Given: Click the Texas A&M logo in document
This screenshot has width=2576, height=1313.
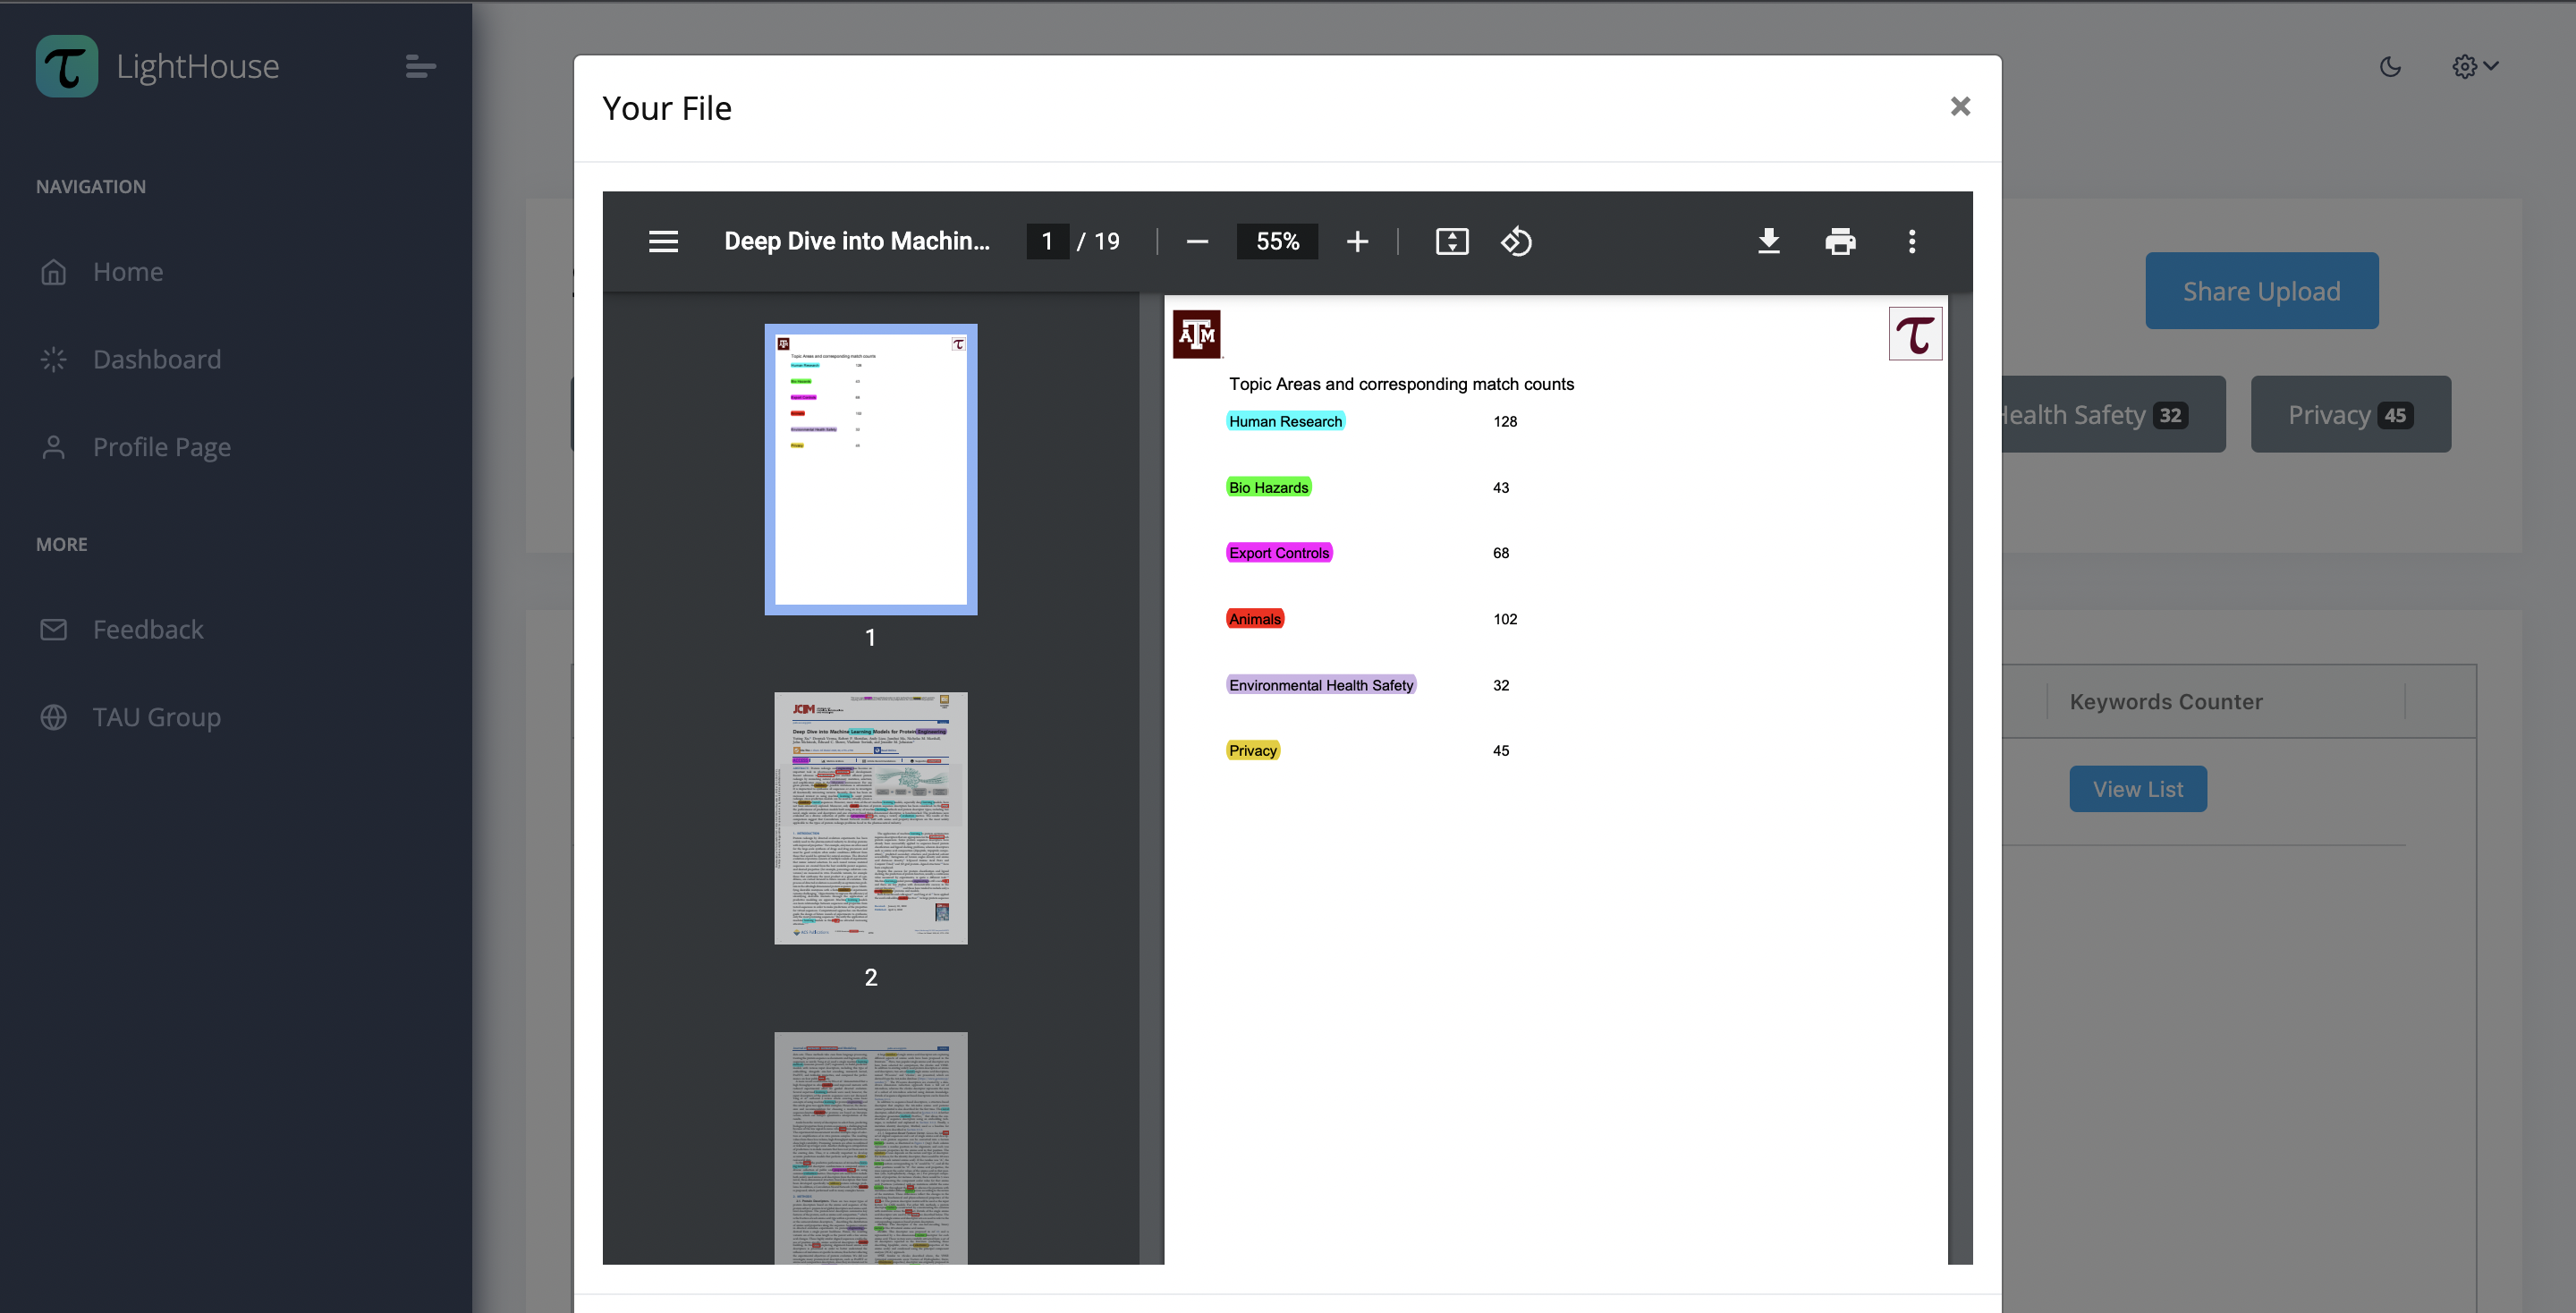Looking at the screenshot, I should click(1197, 334).
